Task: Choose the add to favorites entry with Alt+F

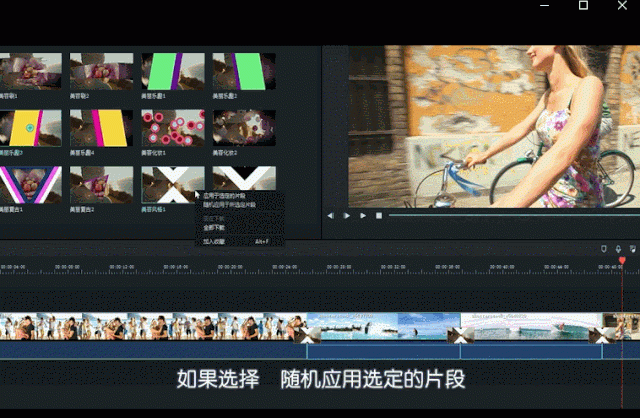Action: point(239,242)
